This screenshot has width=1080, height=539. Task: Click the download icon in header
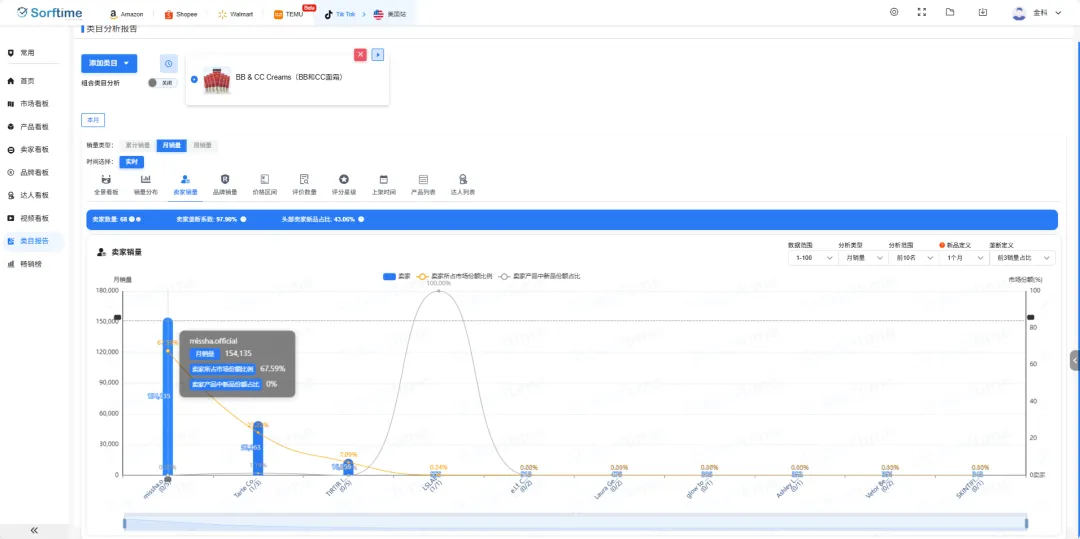[x=983, y=12]
